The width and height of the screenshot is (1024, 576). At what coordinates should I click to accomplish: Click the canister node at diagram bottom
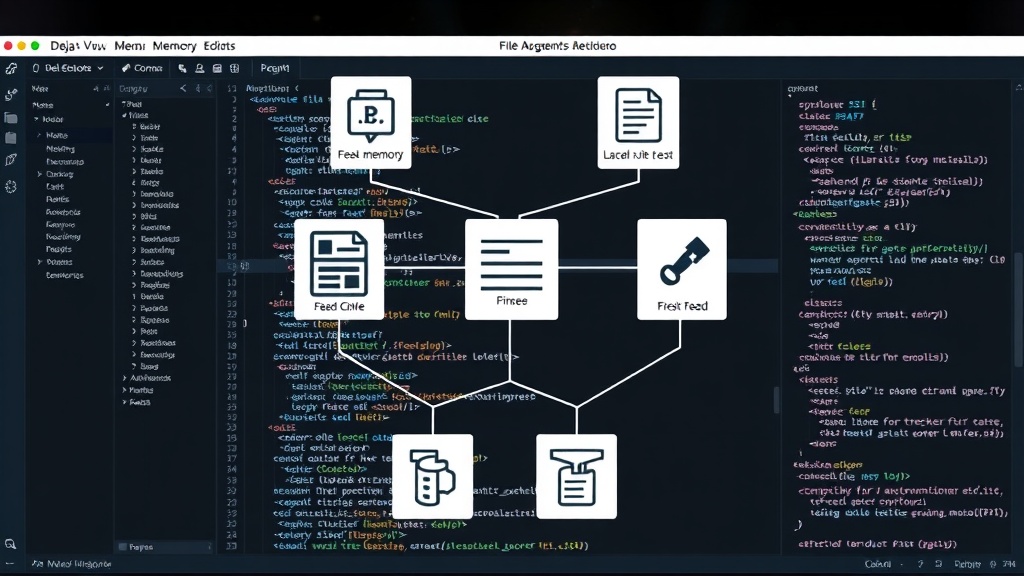click(x=432, y=477)
